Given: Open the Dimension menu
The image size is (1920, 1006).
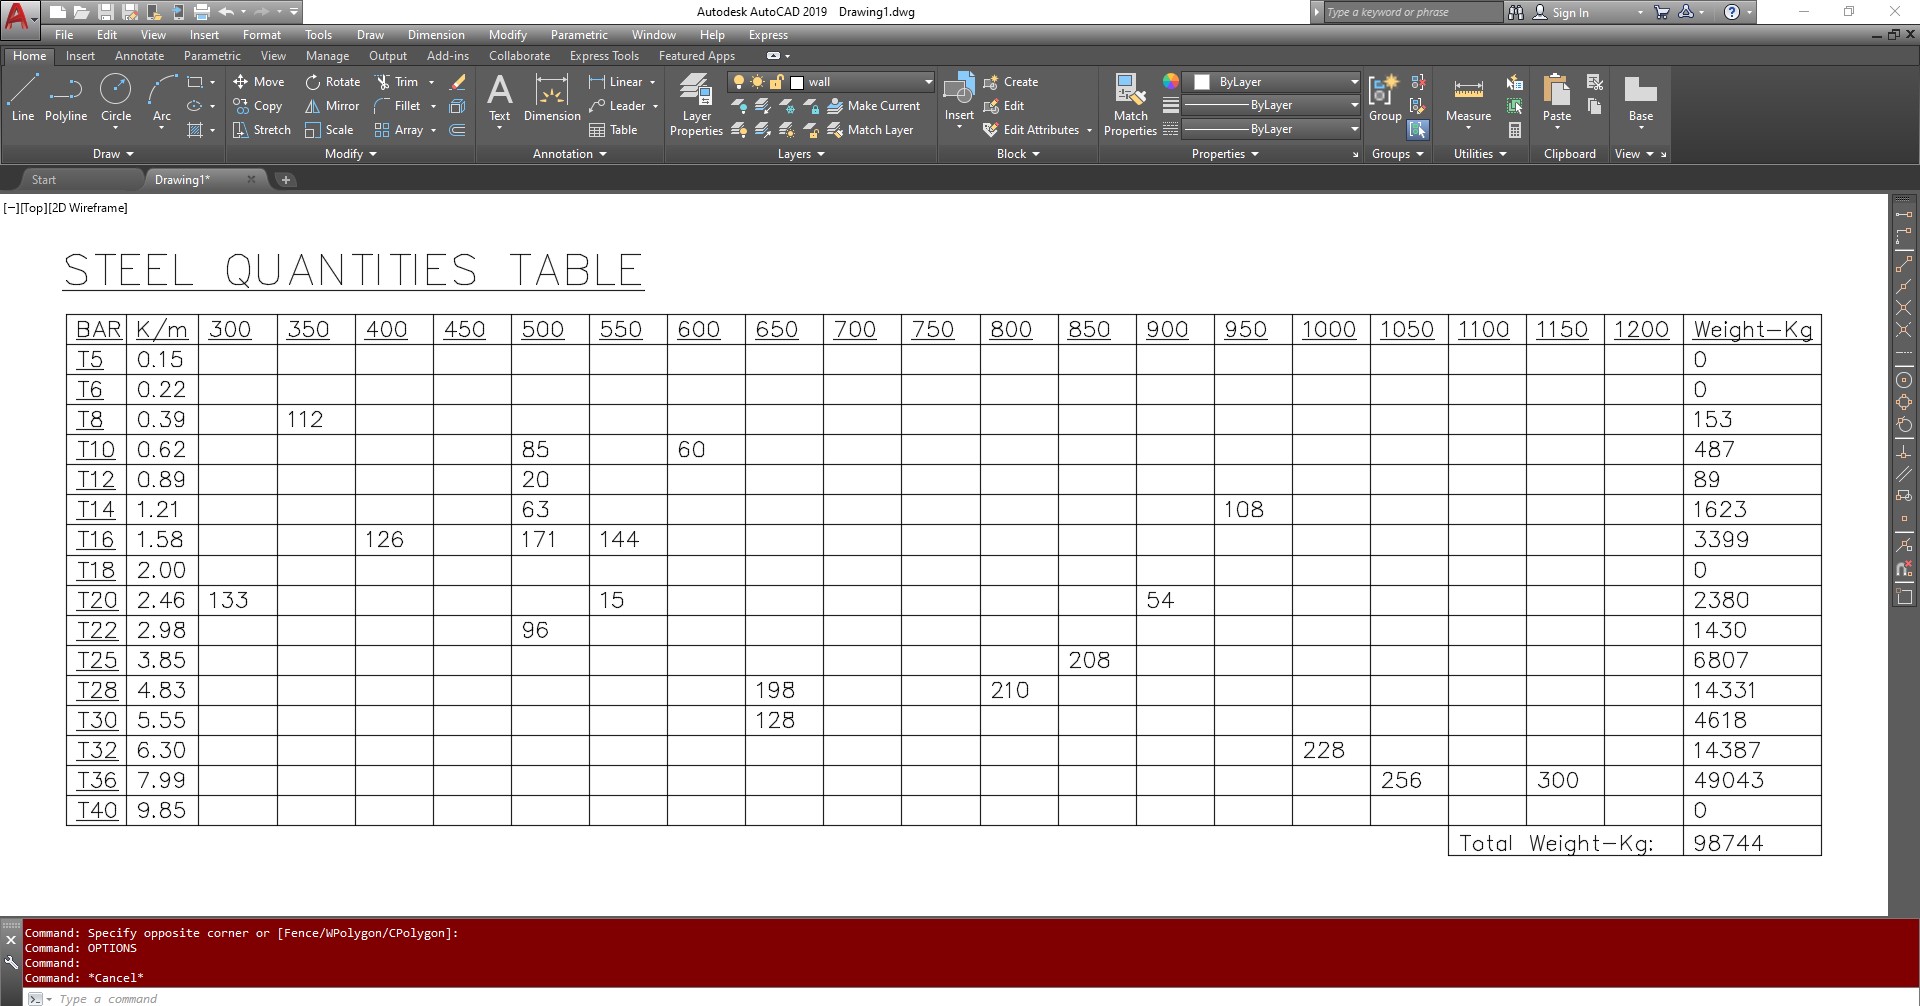Looking at the screenshot, I should click(x=436, y=35).
